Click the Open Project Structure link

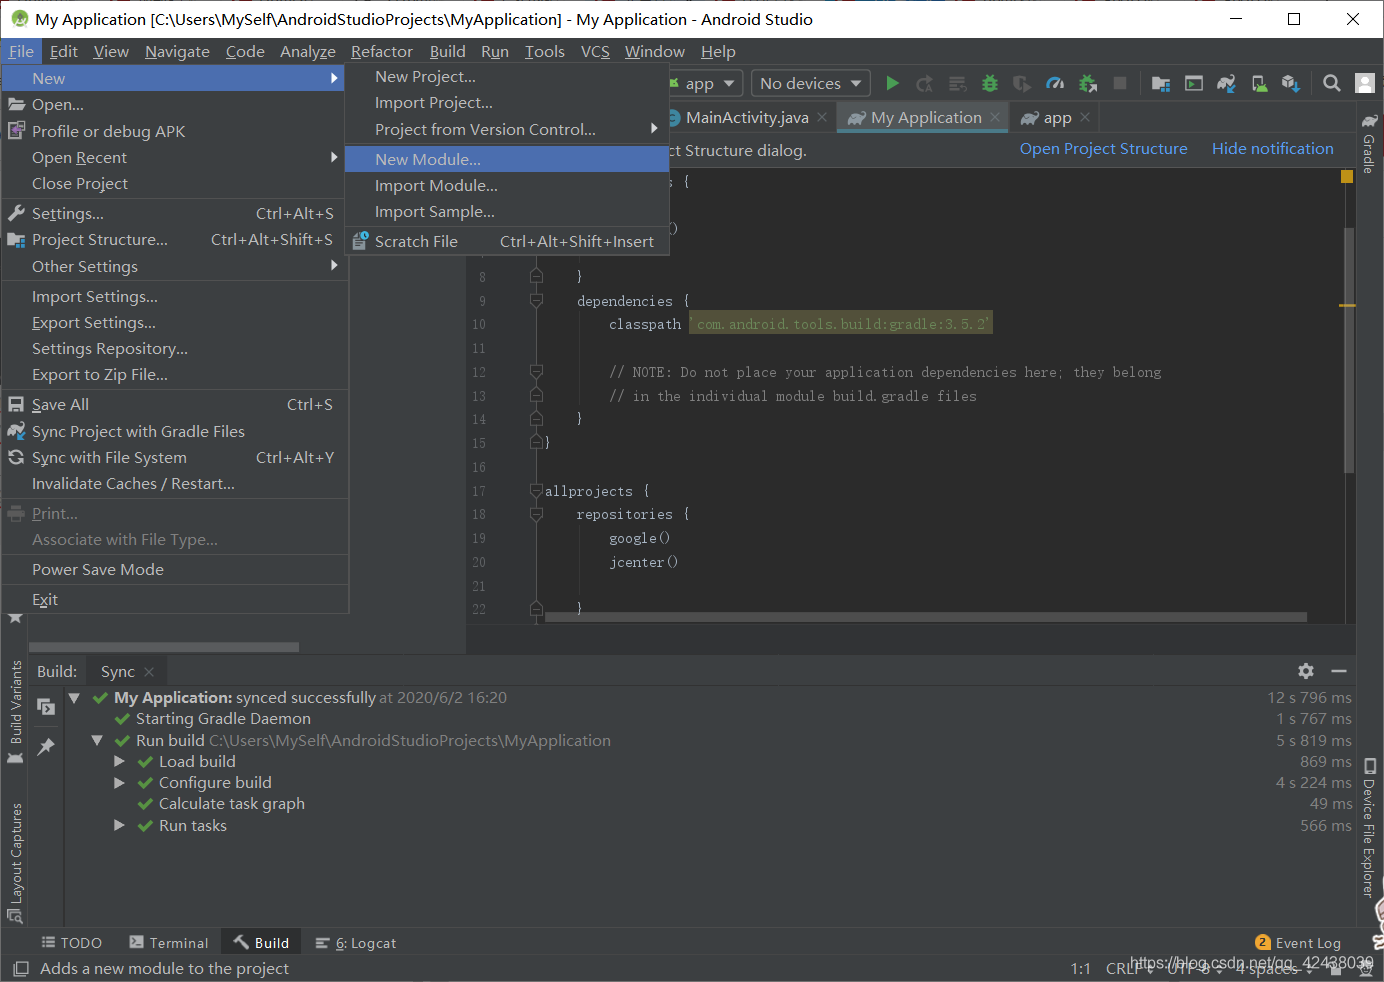tap(1103, 149)
